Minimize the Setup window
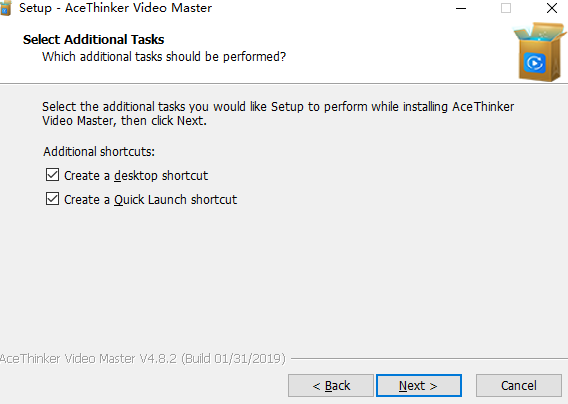This screenshot has width=568, height=404. 461,8
